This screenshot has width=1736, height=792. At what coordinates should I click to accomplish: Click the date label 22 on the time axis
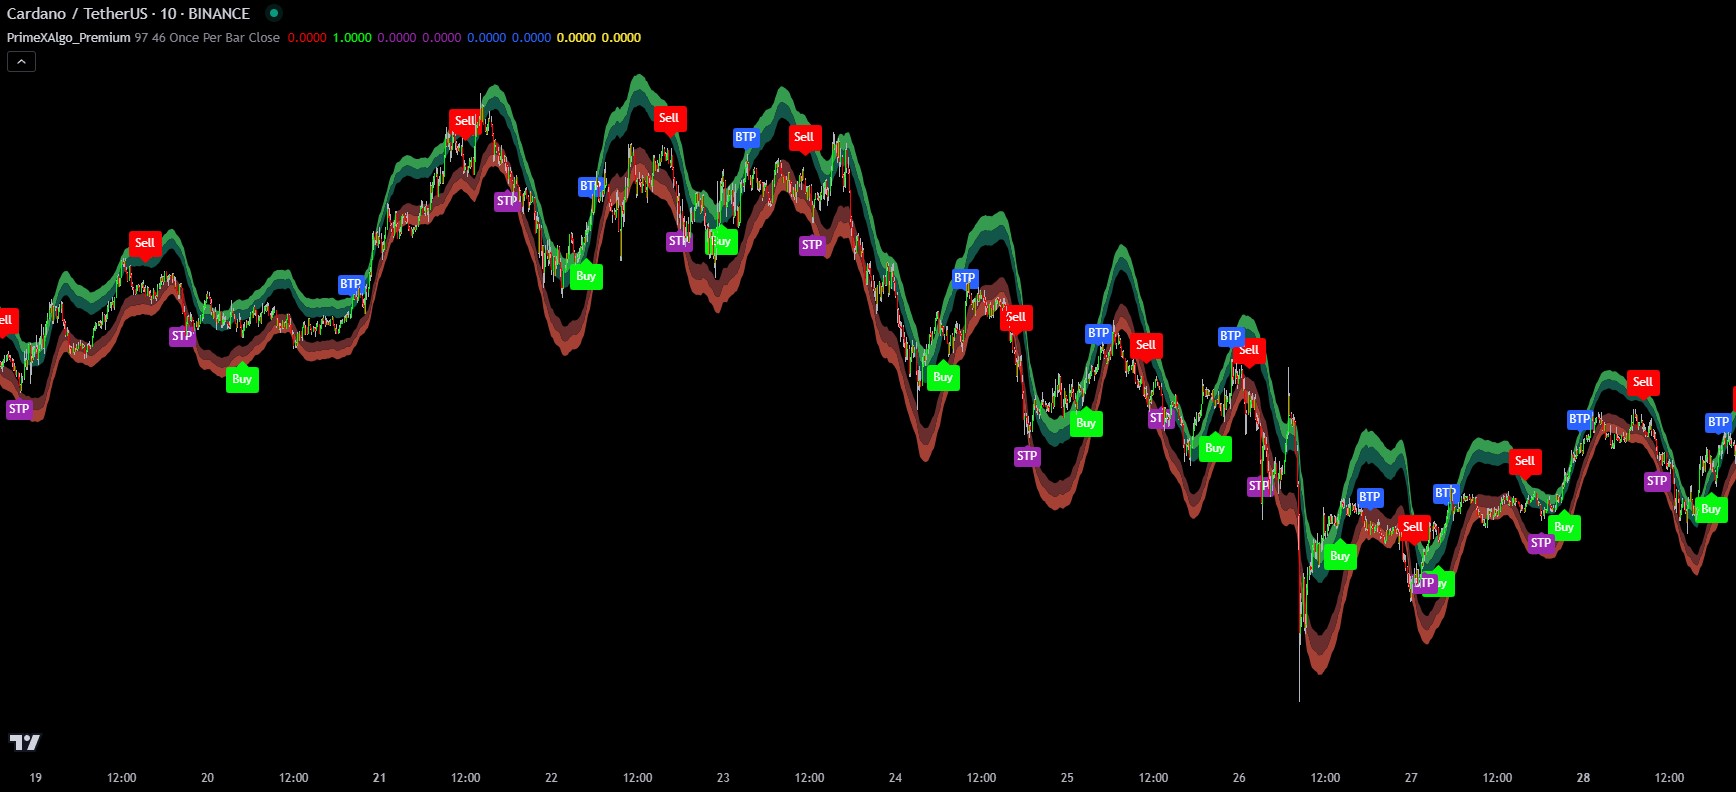pyautogui.click(x=551, y=777)
